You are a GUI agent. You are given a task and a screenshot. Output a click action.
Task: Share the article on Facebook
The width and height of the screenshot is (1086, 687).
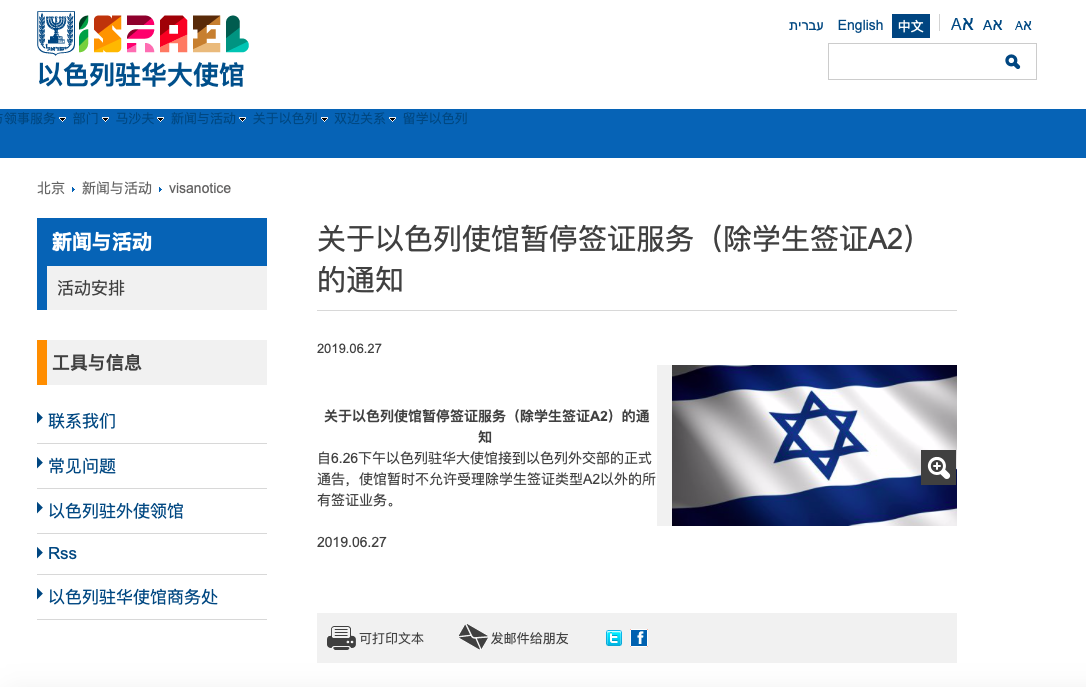pos(639,638)
